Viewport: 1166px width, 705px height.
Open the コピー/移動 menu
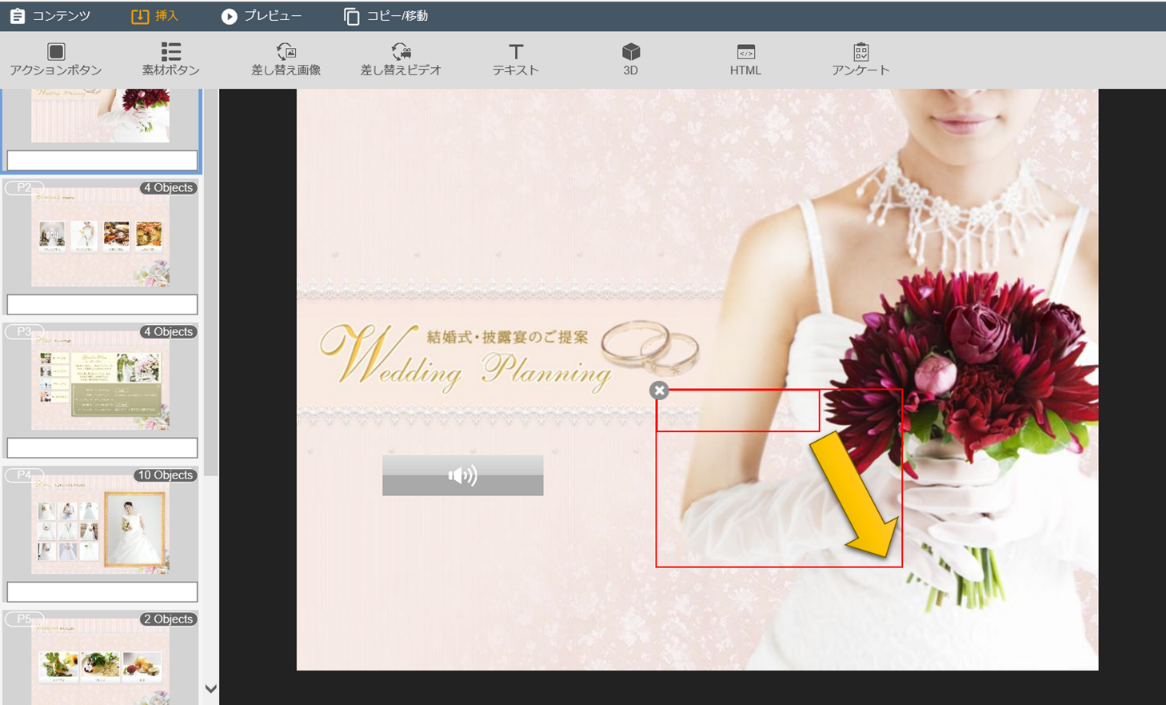click(386, 16)
